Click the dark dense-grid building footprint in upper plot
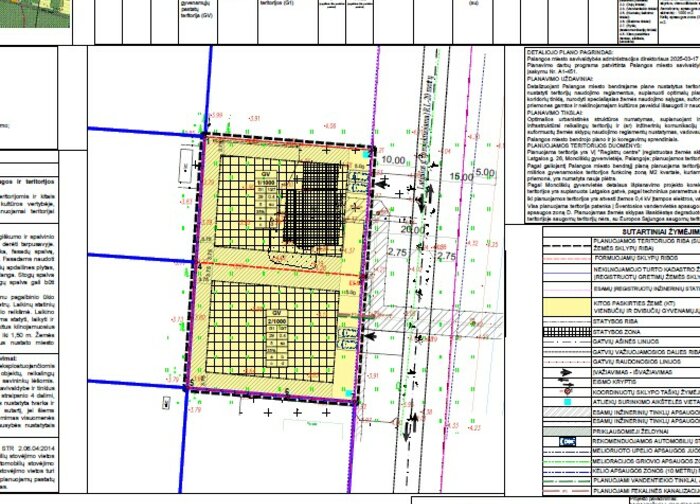This screenshot has width=700, height=504. (313, 204)
